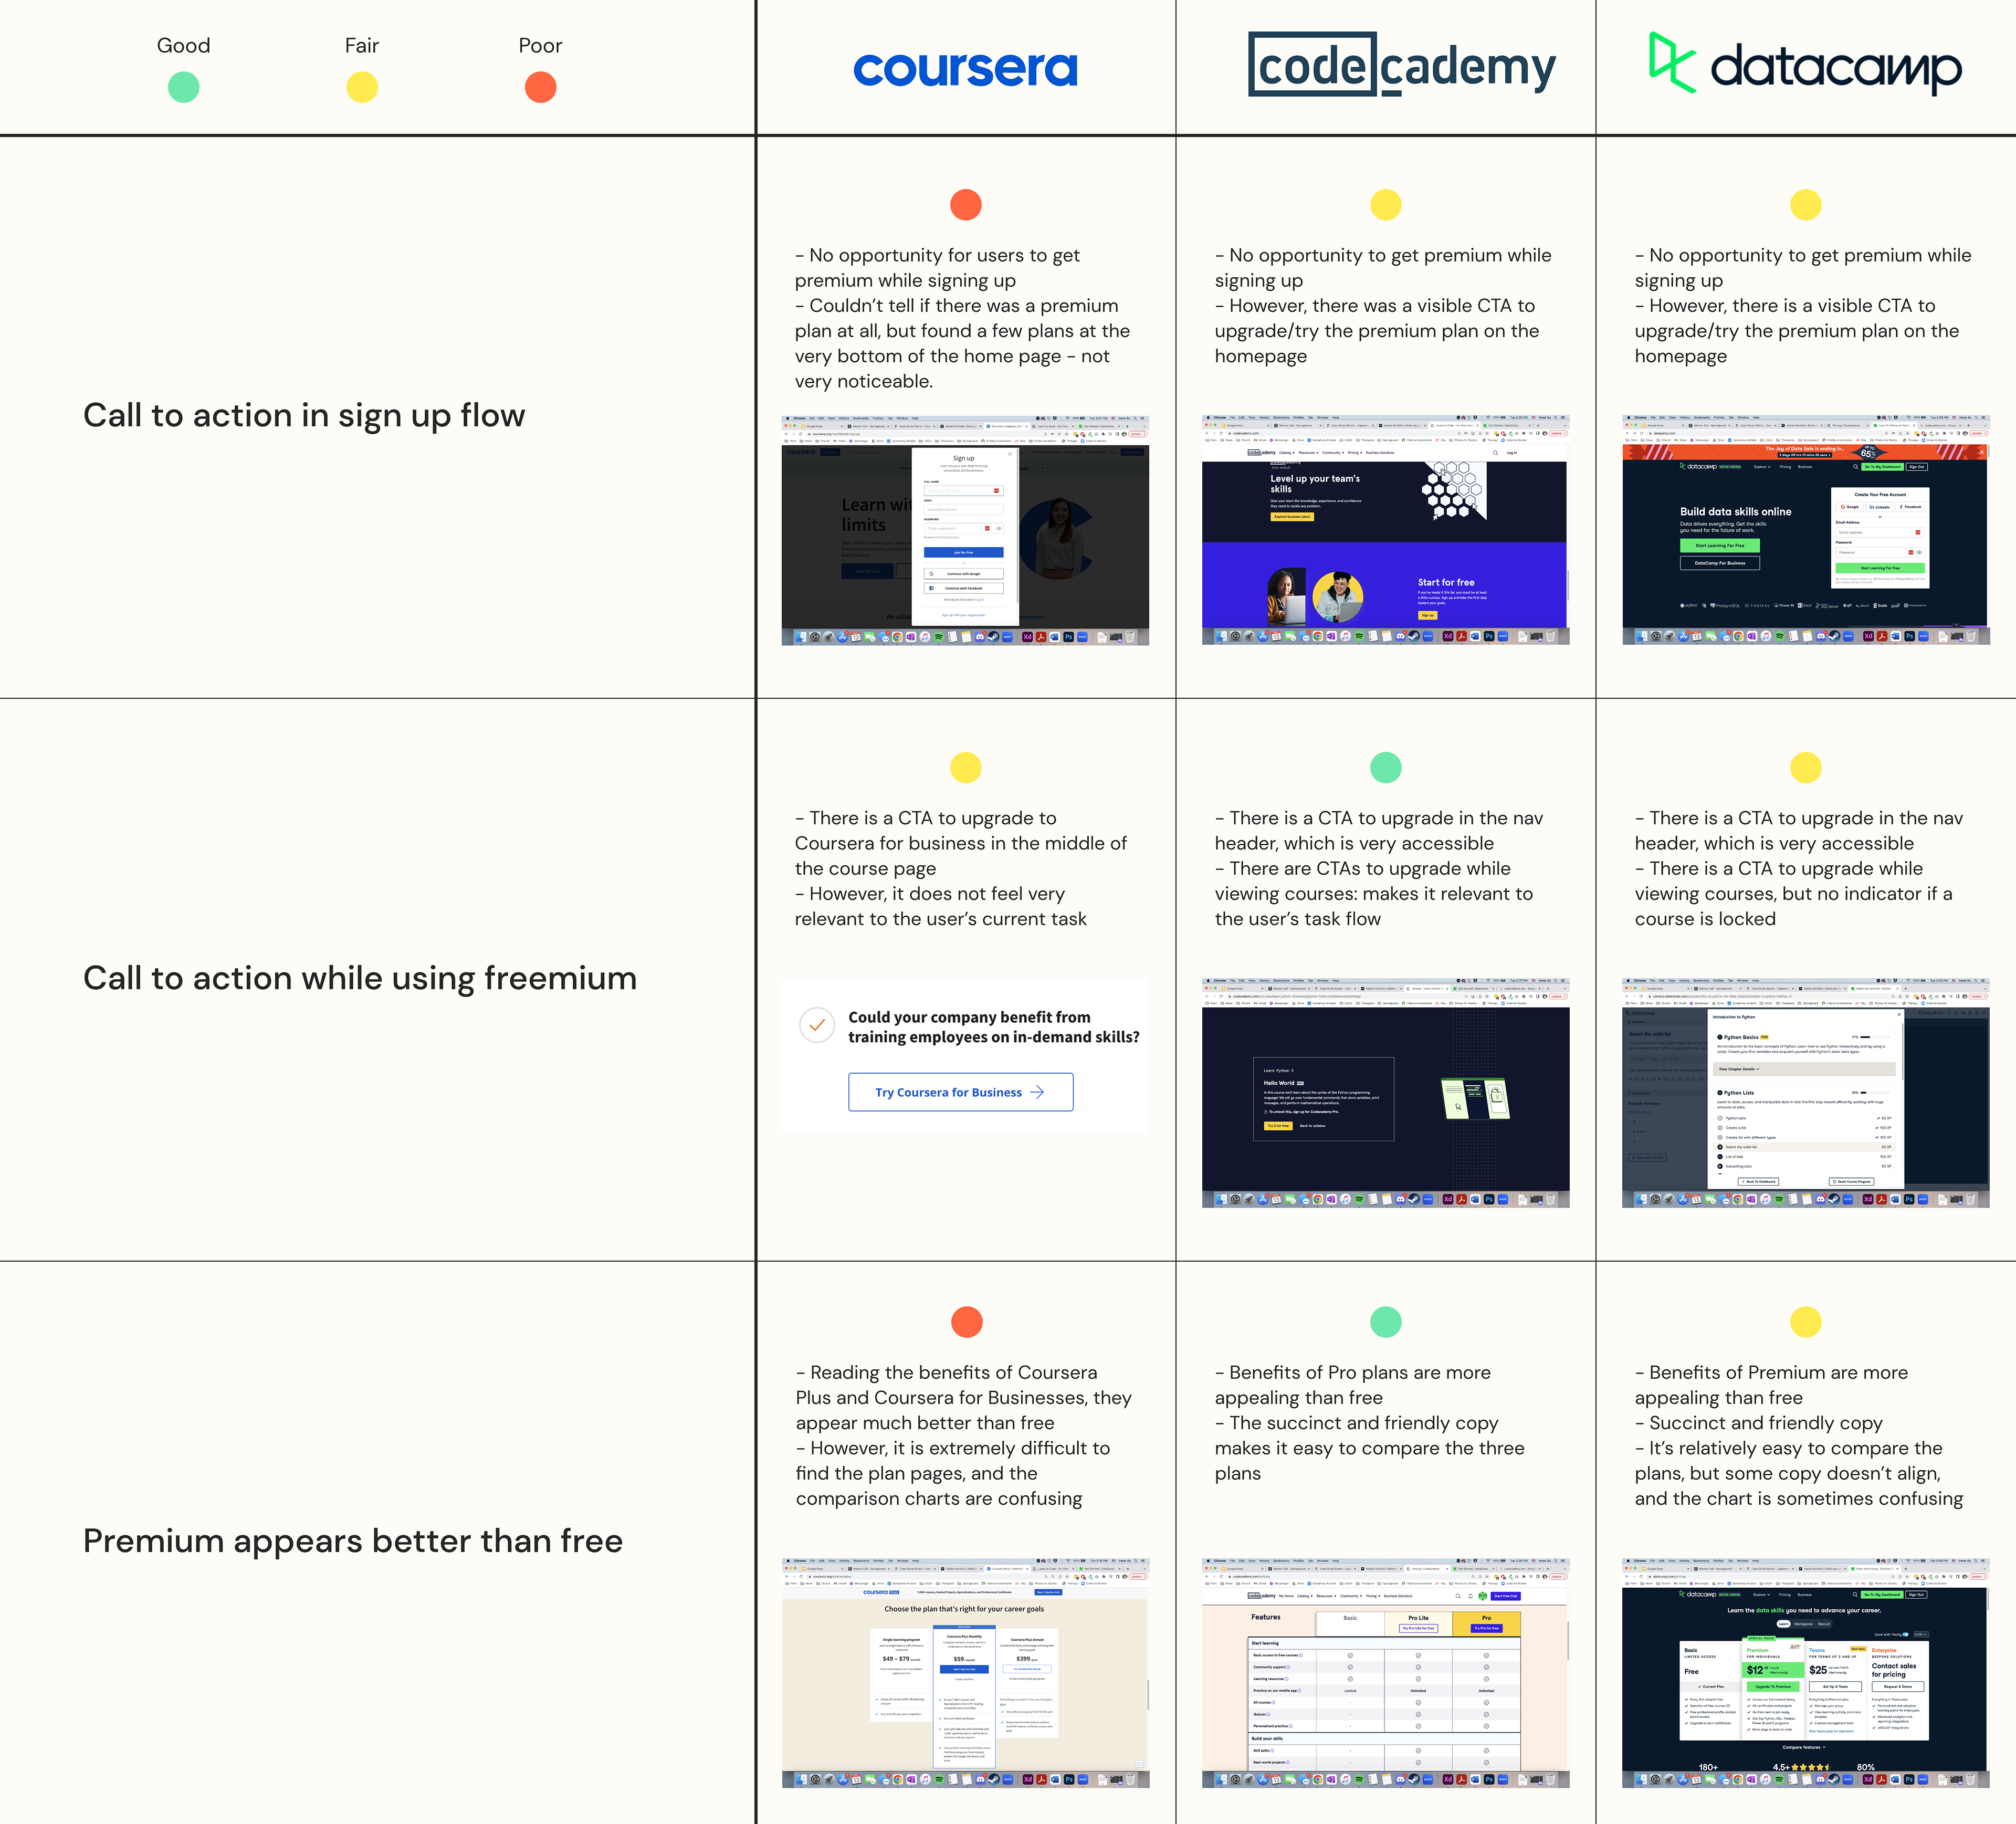Click Codecademy's green rating dot in freemium row
Image resolution: width=2016 pixels, height=1824 pixels.
1385,767
